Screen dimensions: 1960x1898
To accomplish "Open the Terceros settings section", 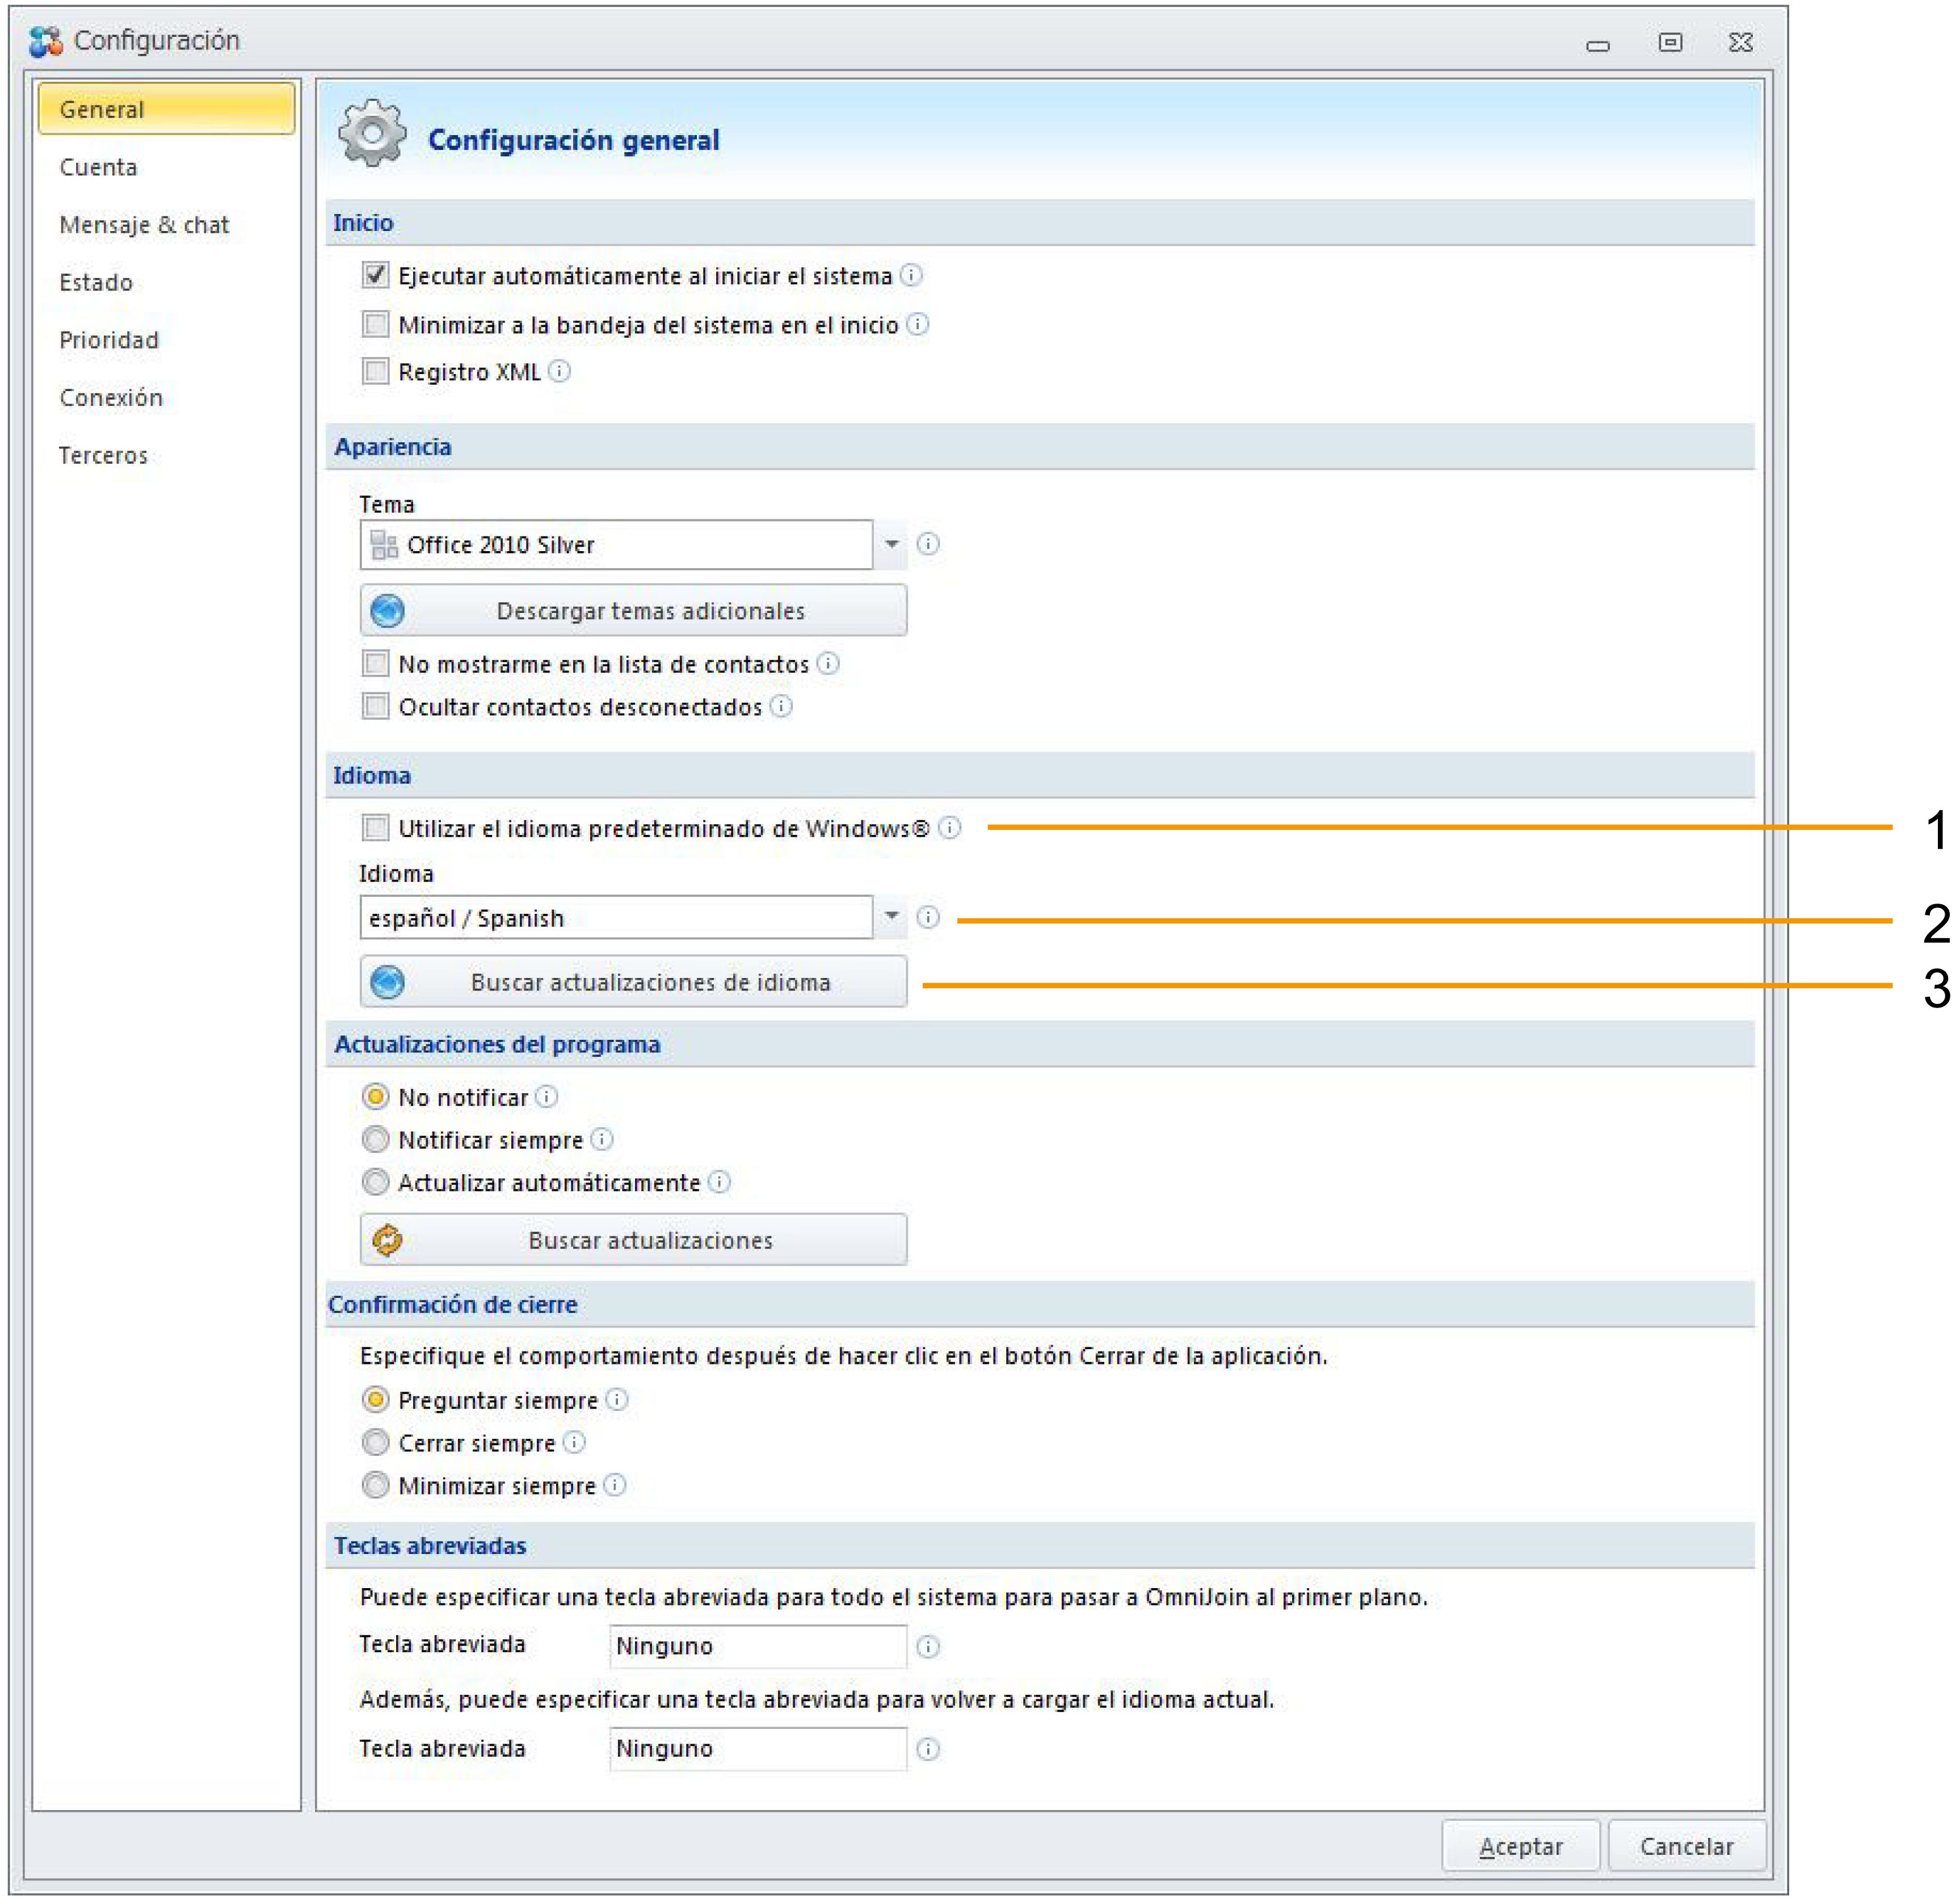I will pyautogui.click(x=103, y=455).
